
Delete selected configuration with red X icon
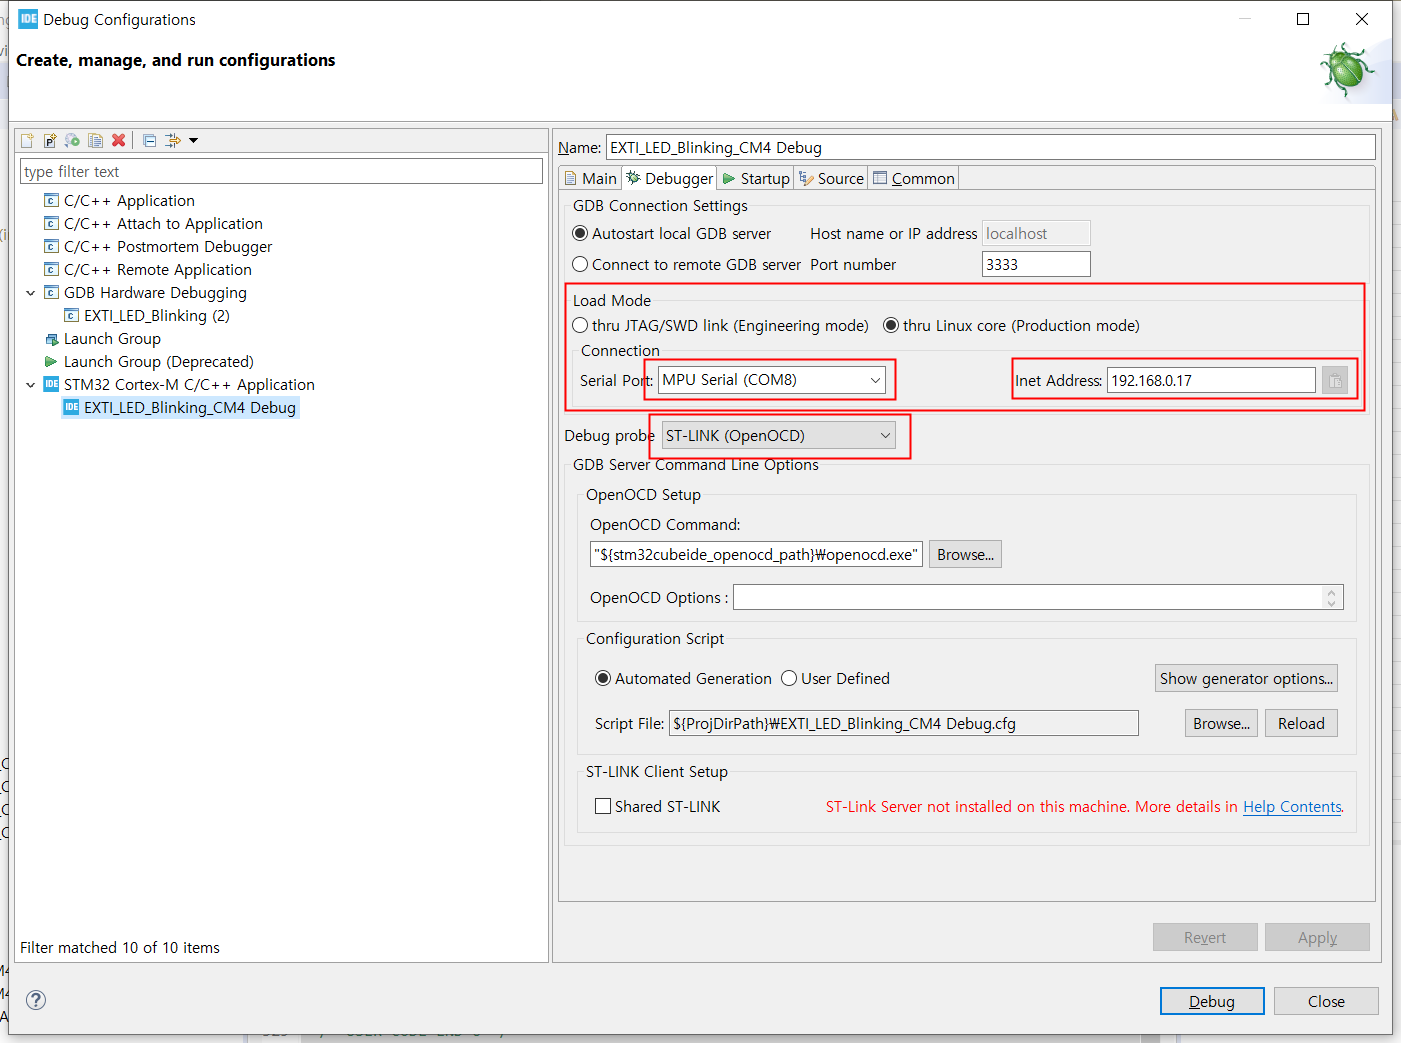(x=118, y=140)
